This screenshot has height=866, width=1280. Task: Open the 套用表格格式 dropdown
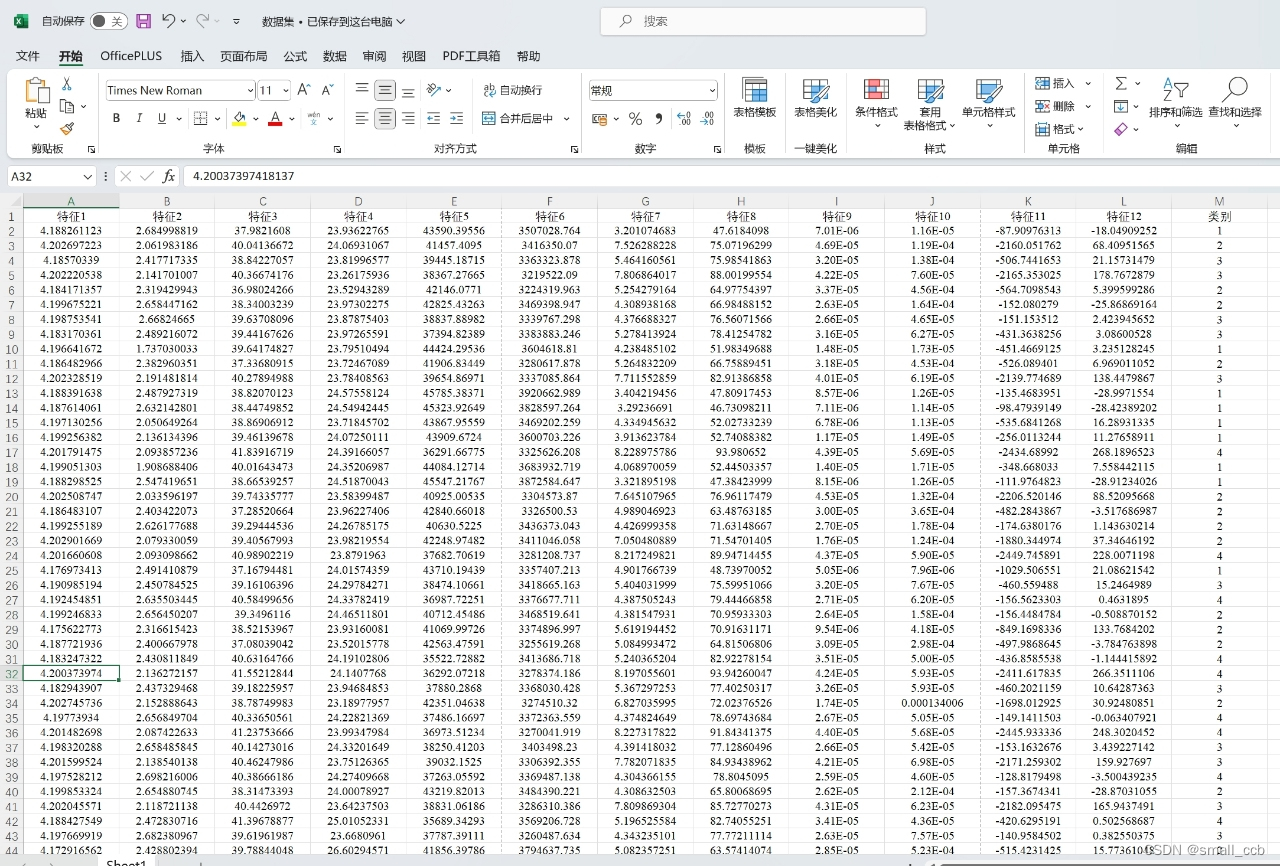coord(929,104)
